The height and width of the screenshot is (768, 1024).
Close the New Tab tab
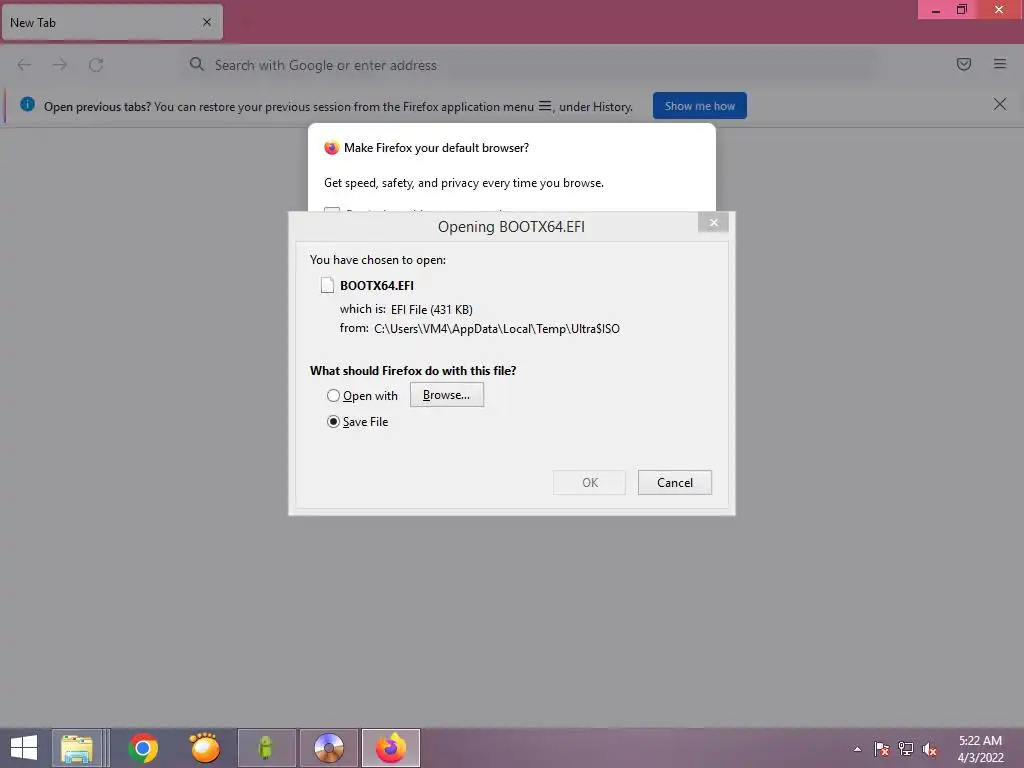click(x=207, y=22)
